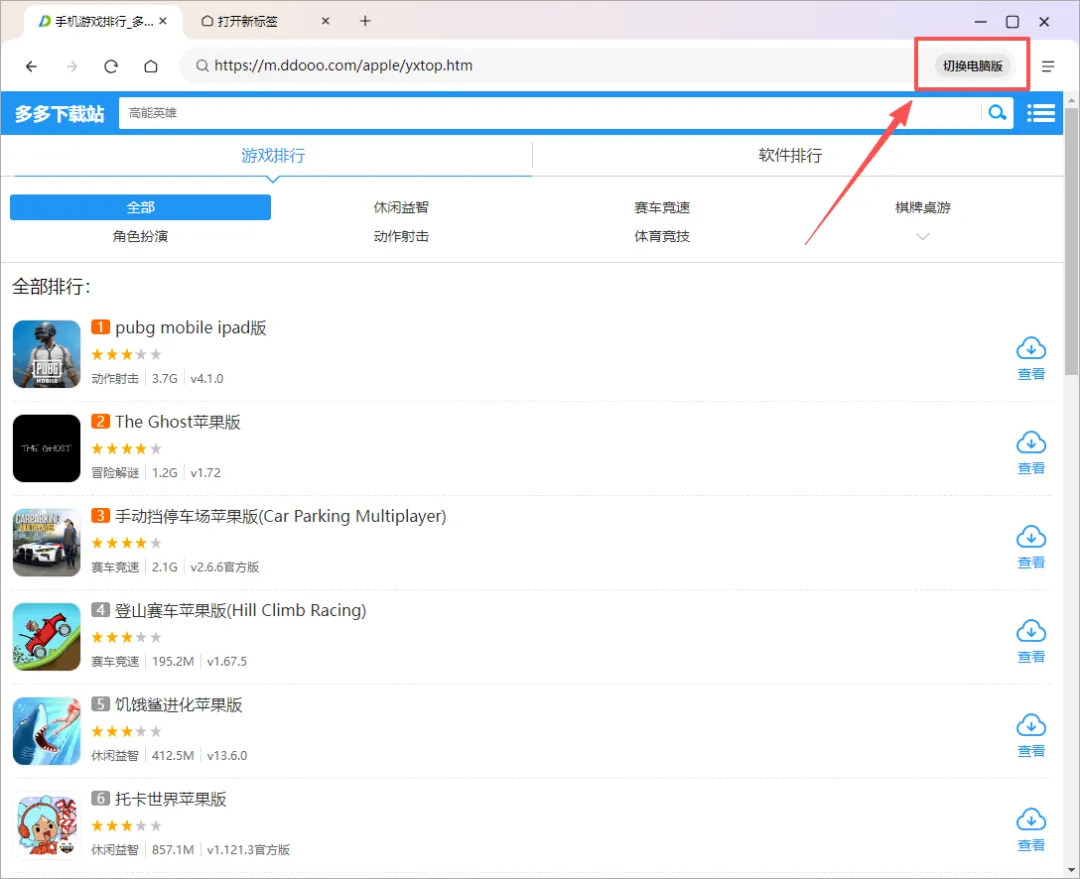Close the 手机游戏排行 tab
The width and height of the screenshot is (1080, 879).
pos(163,21)
